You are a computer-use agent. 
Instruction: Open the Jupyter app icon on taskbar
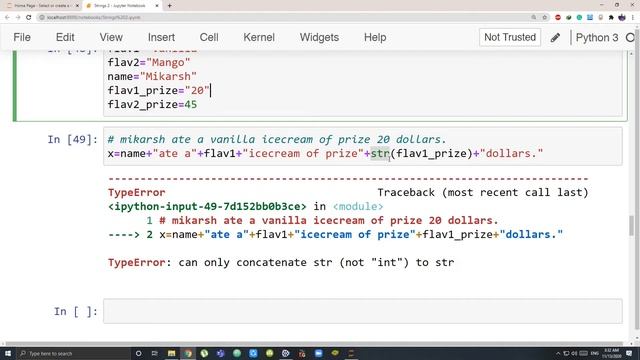pos(351,353)
